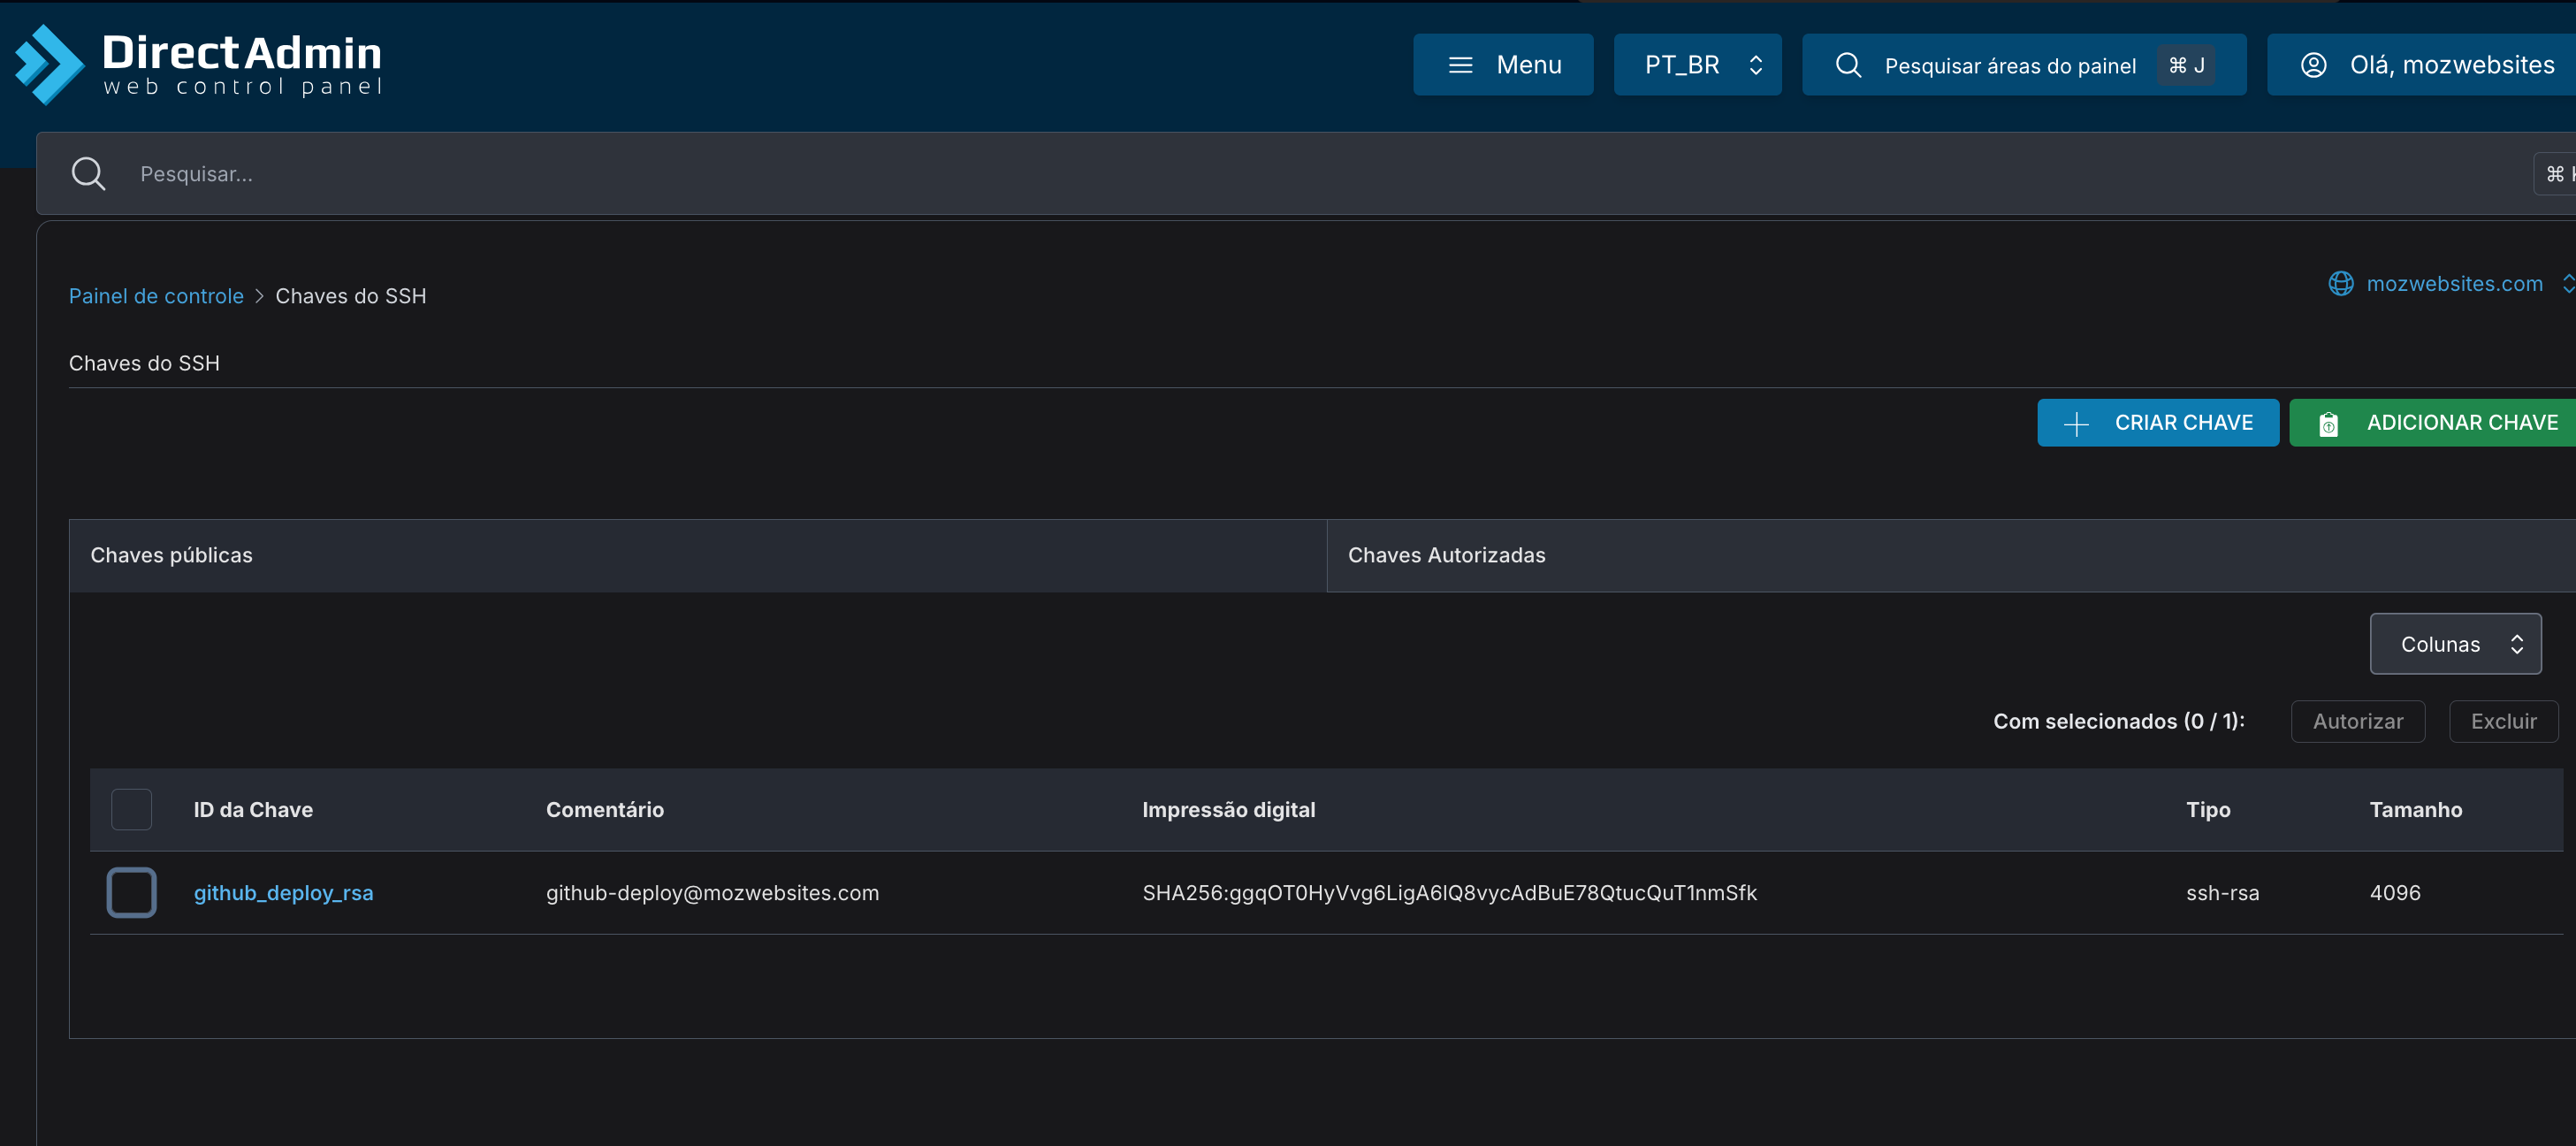Check the github_deploy_rsa row checkbox
Image resolution: width=2576 pixels, height=1146 pixels.
click(131, 892)
